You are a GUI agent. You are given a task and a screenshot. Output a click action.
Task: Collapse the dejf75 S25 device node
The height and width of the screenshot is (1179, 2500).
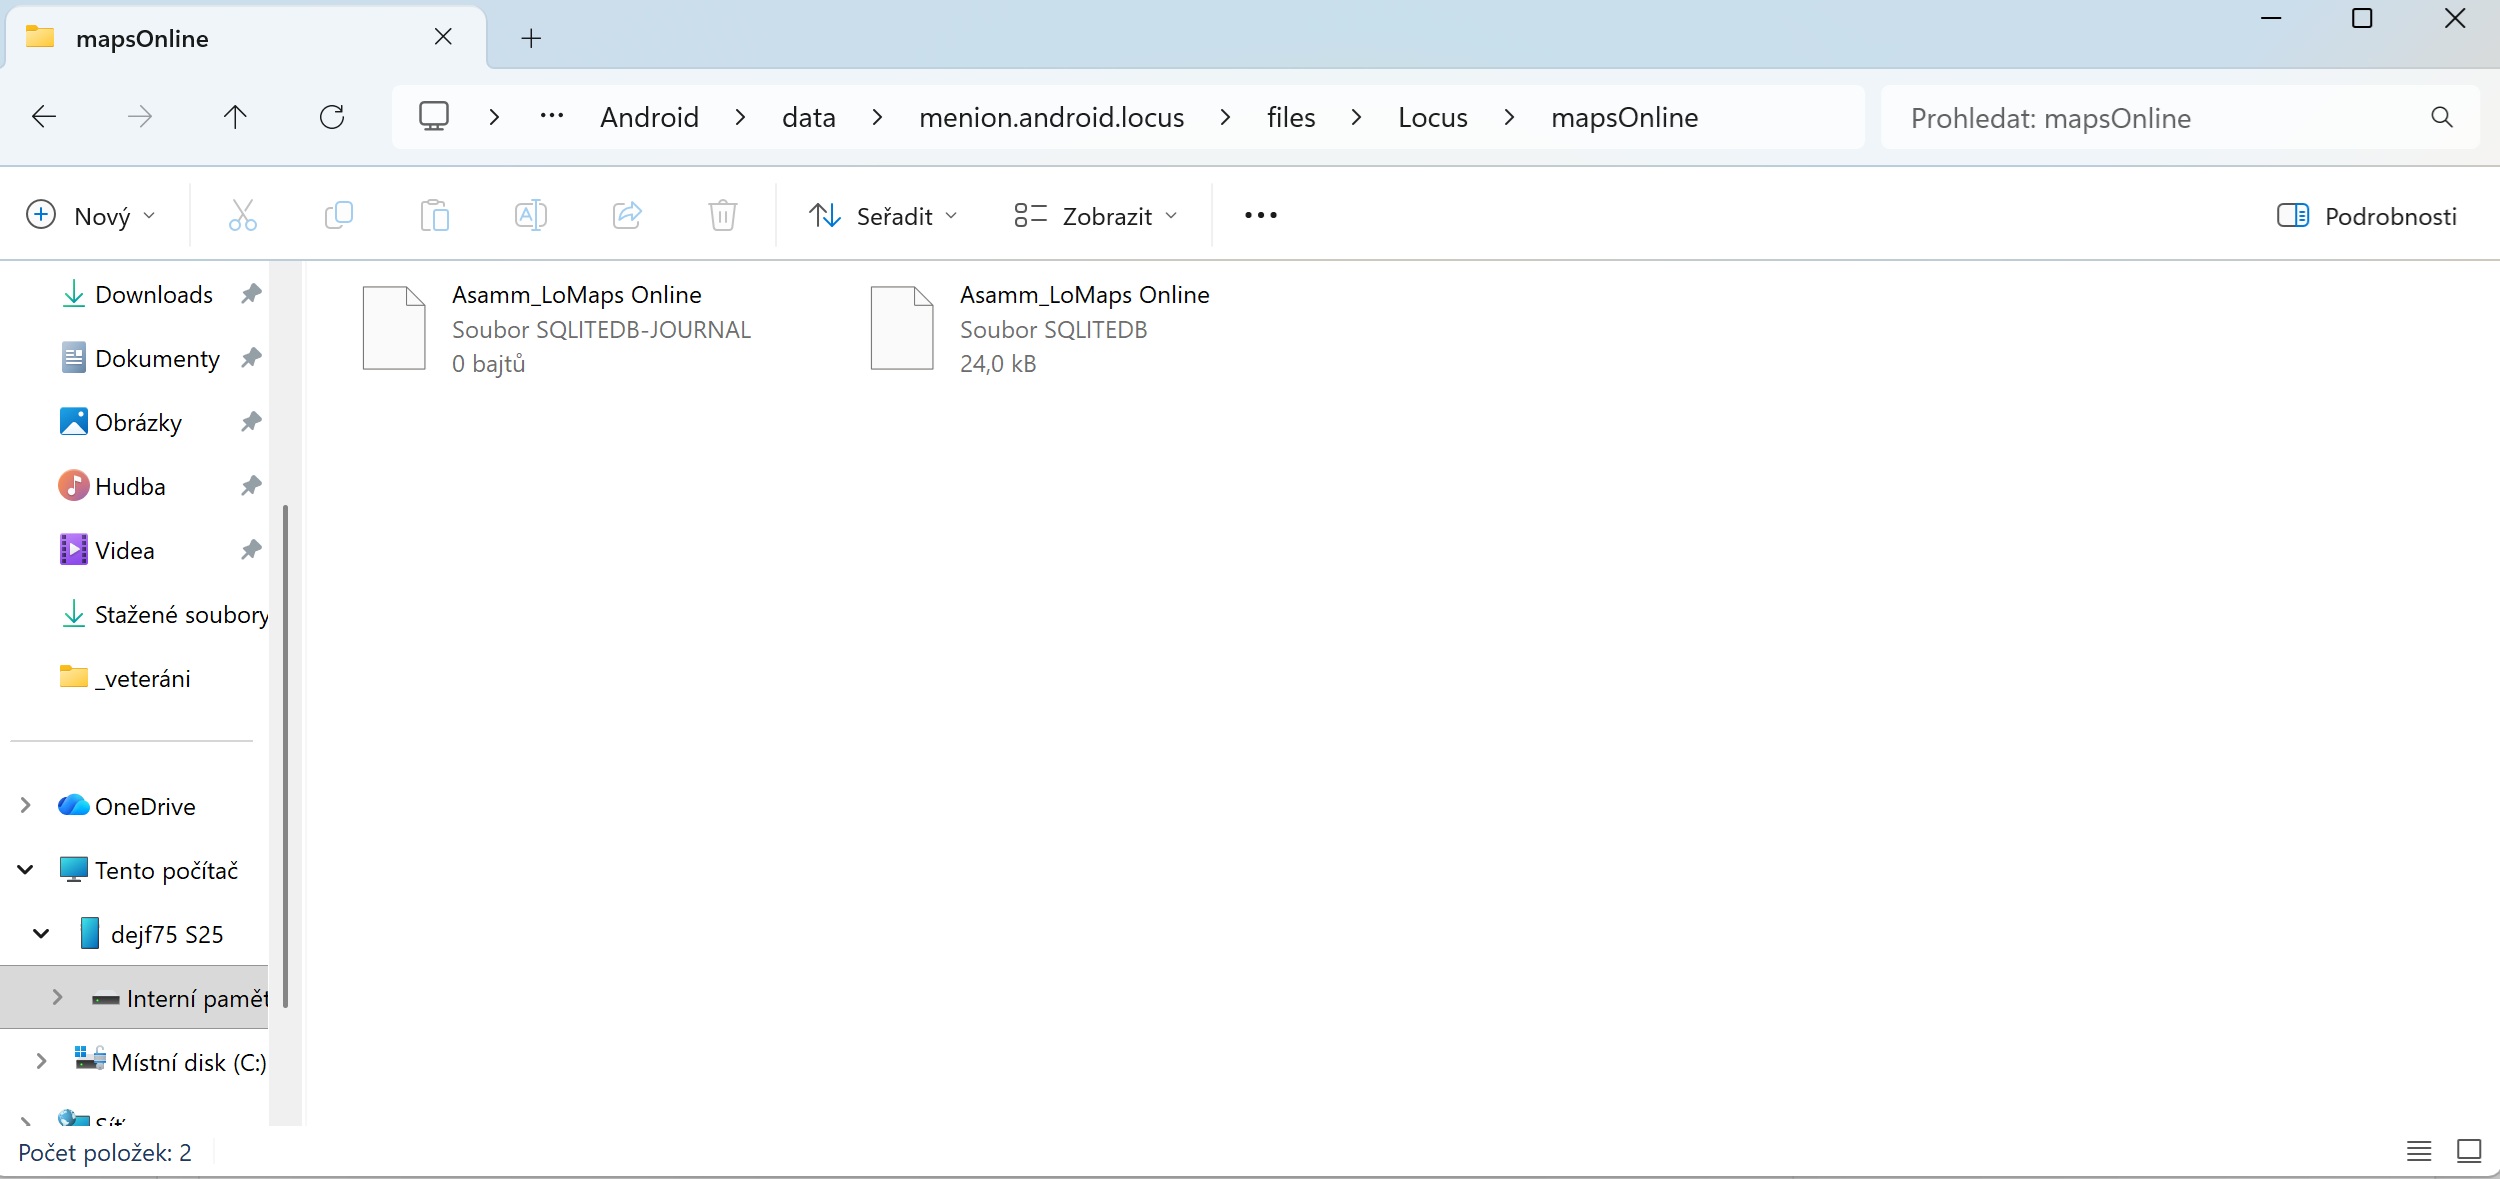[x=41, y=933]
